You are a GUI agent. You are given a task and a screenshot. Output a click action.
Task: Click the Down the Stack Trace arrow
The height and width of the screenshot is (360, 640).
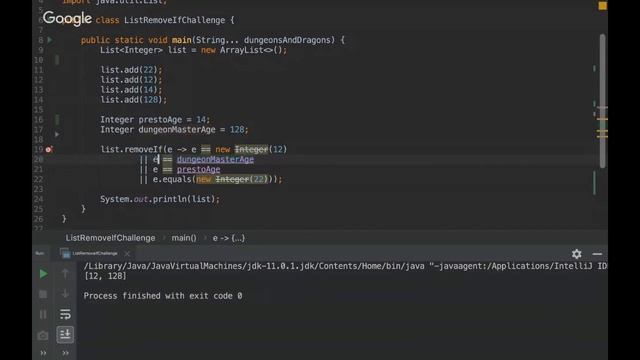point(65,293)
